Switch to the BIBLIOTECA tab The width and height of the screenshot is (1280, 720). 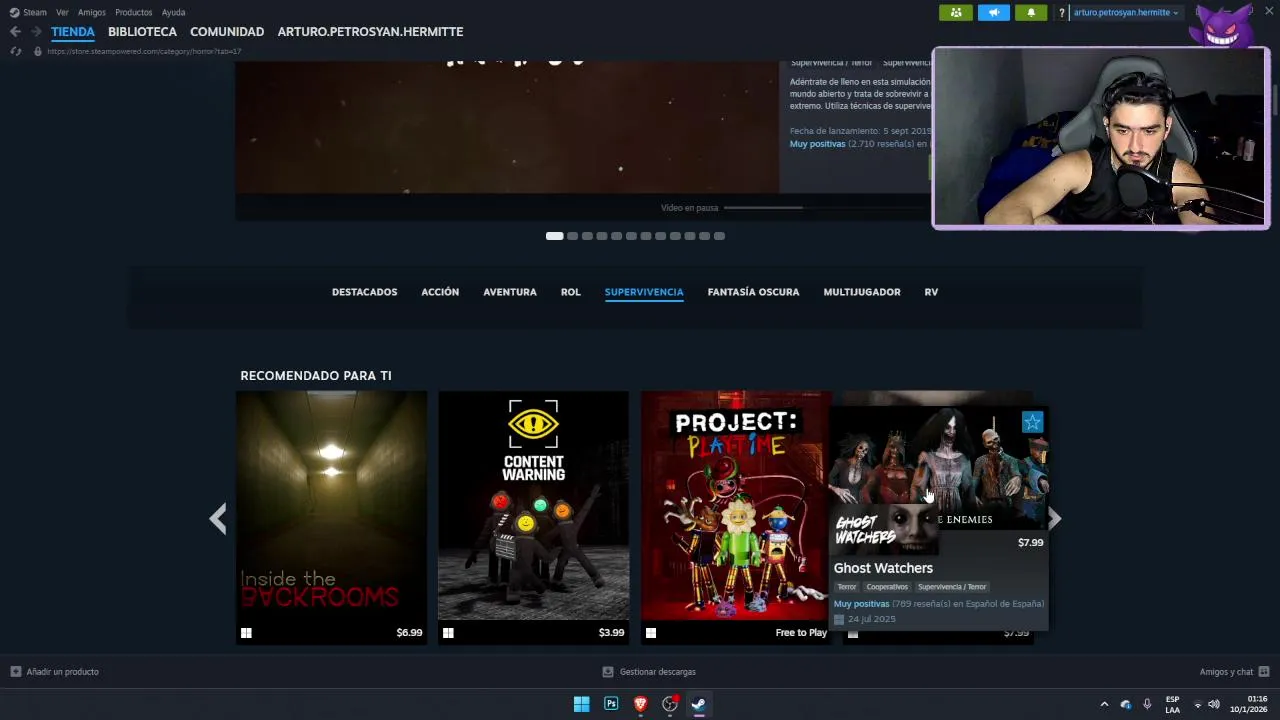(142, 32)
